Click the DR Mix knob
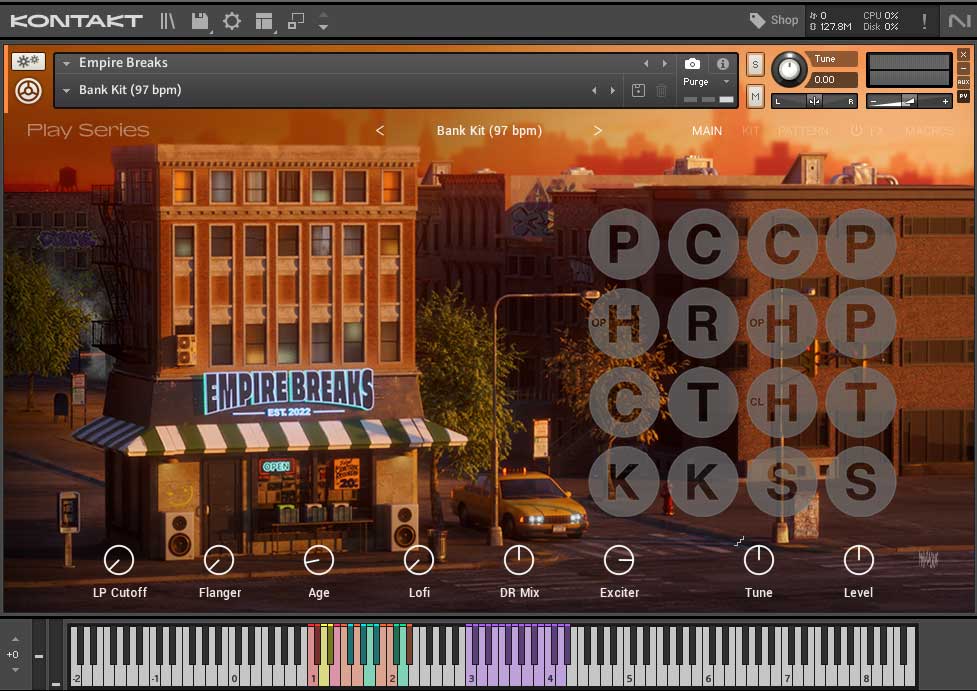Viewport: 977px width, 691px height. click(519, 560)
